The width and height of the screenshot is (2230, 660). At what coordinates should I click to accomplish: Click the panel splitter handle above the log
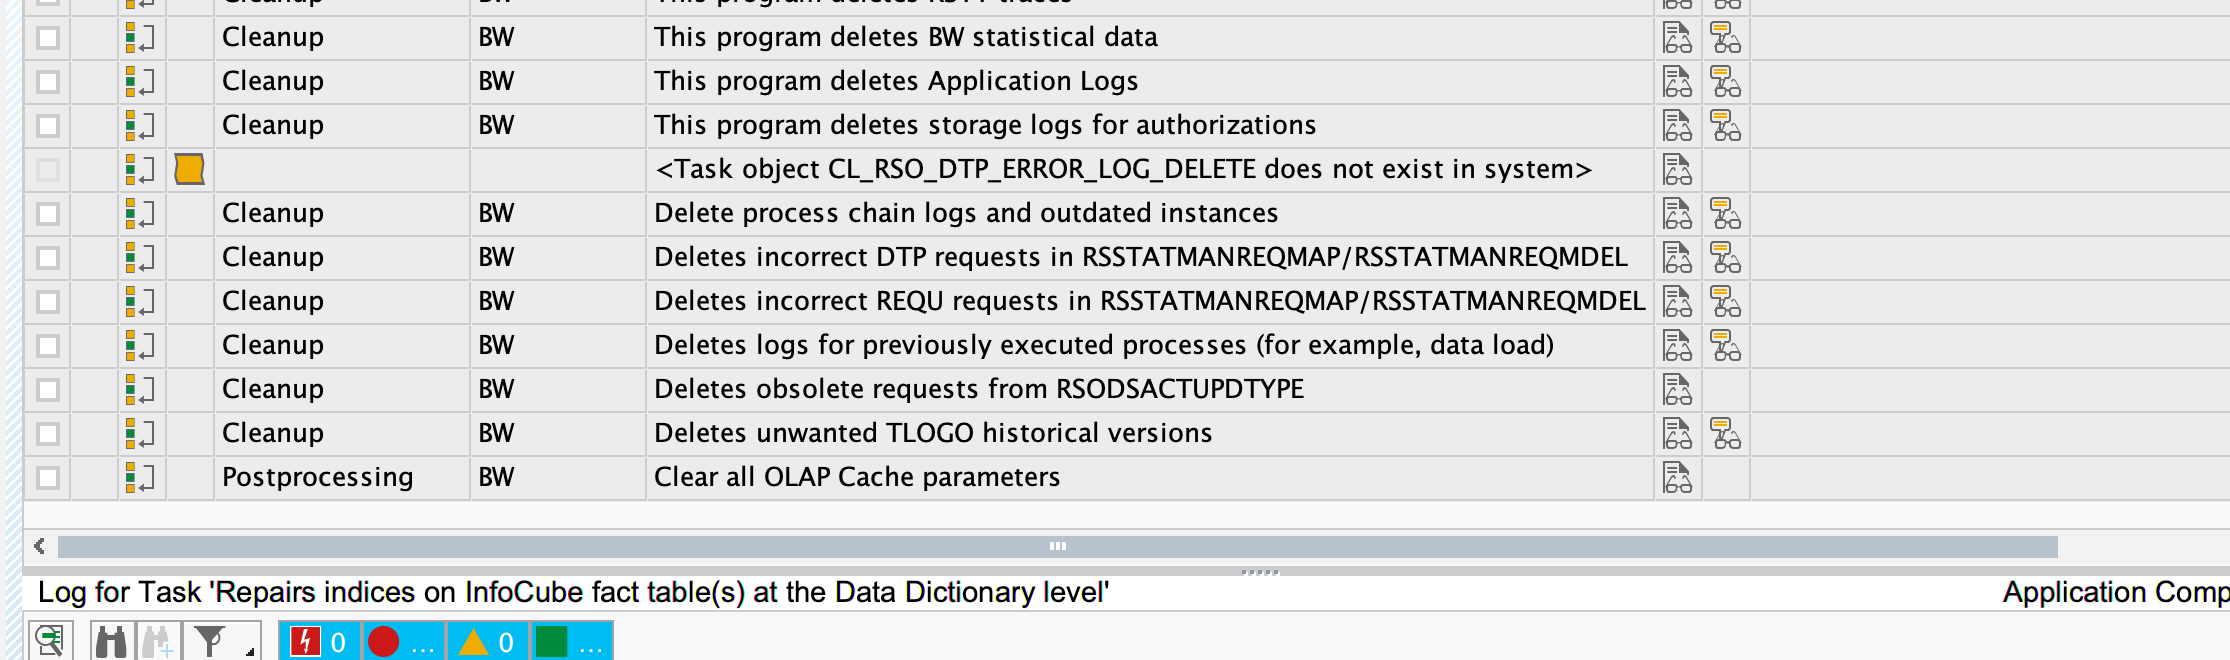tap(1259, 573)
